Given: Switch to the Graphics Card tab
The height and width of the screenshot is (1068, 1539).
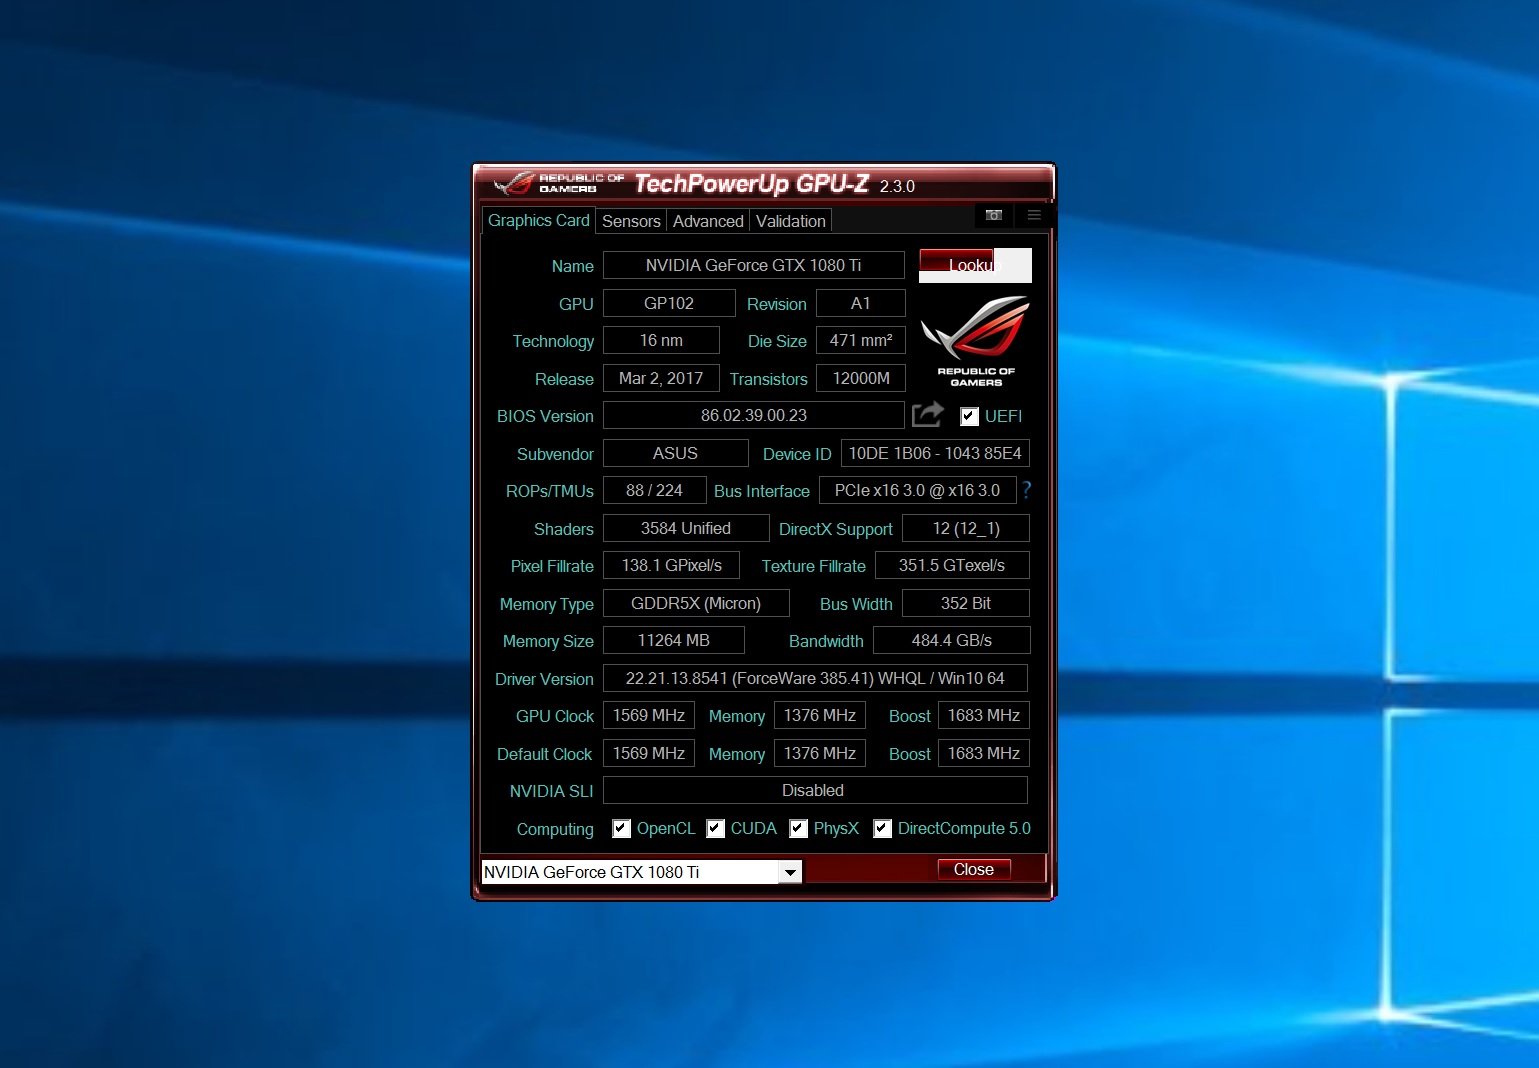Looking at the screenshot, I should [x=538, y=220].
